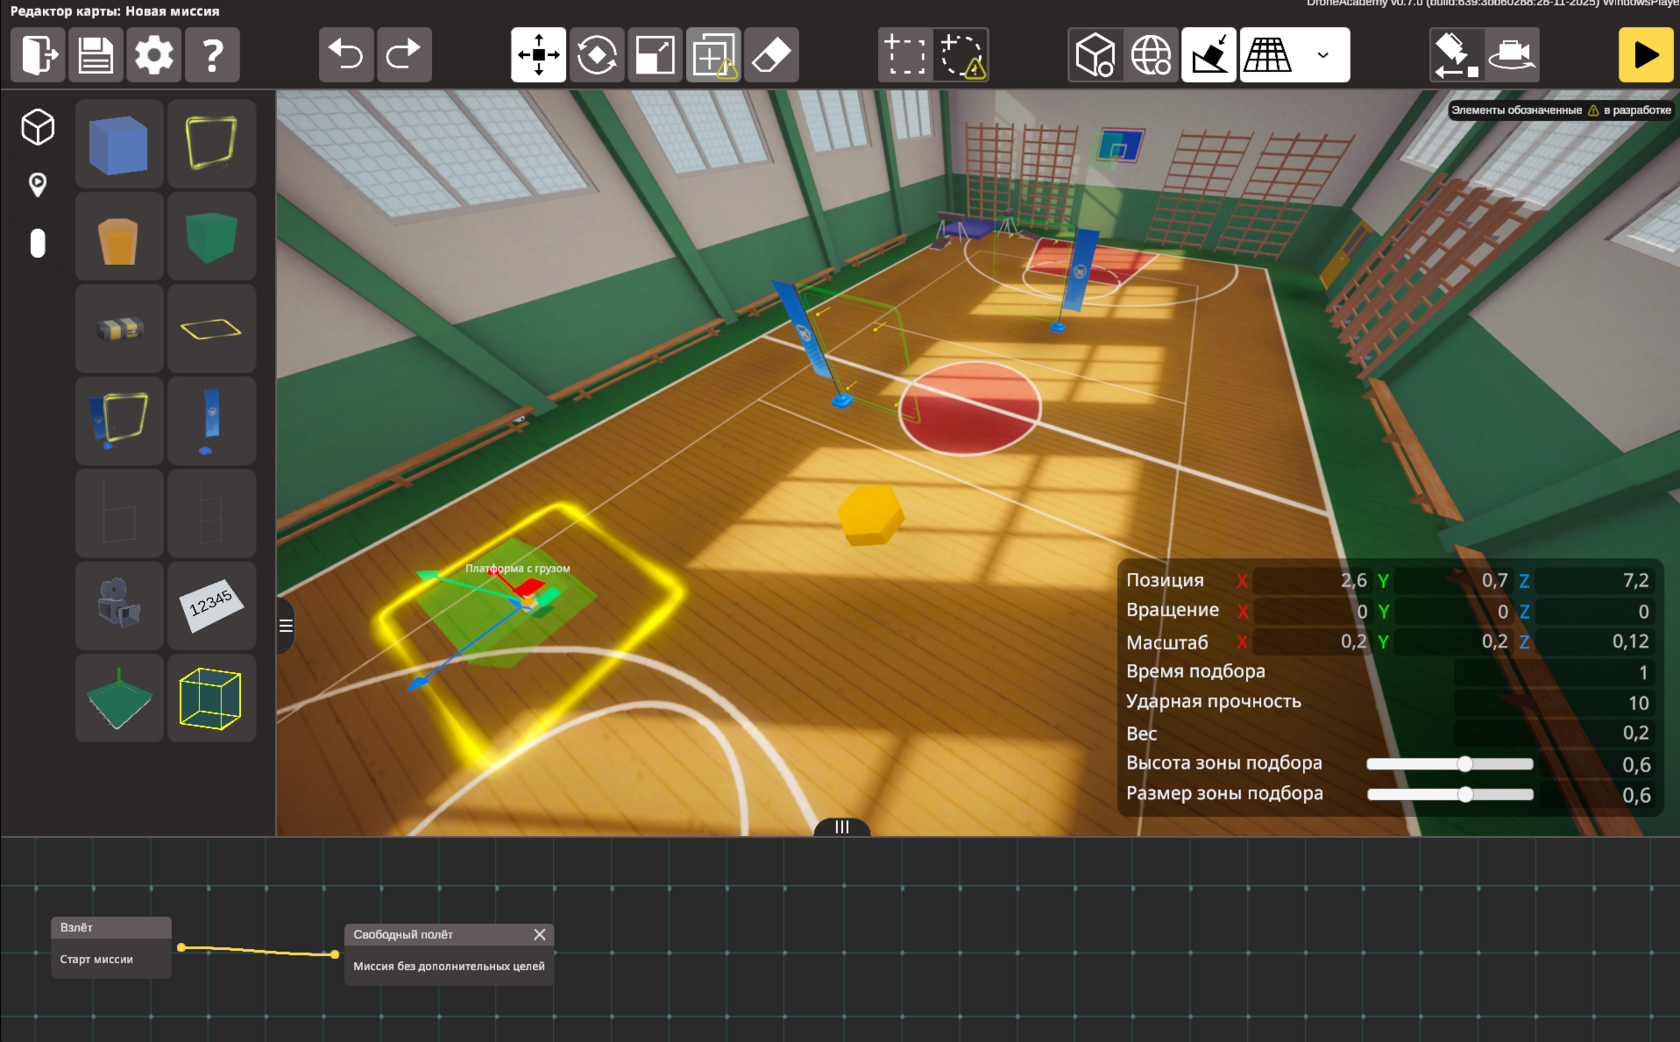This screenshot has height=1042, width=1680.
Task: Collapse the object palette with hamburger handle
Action: point(286,626)
